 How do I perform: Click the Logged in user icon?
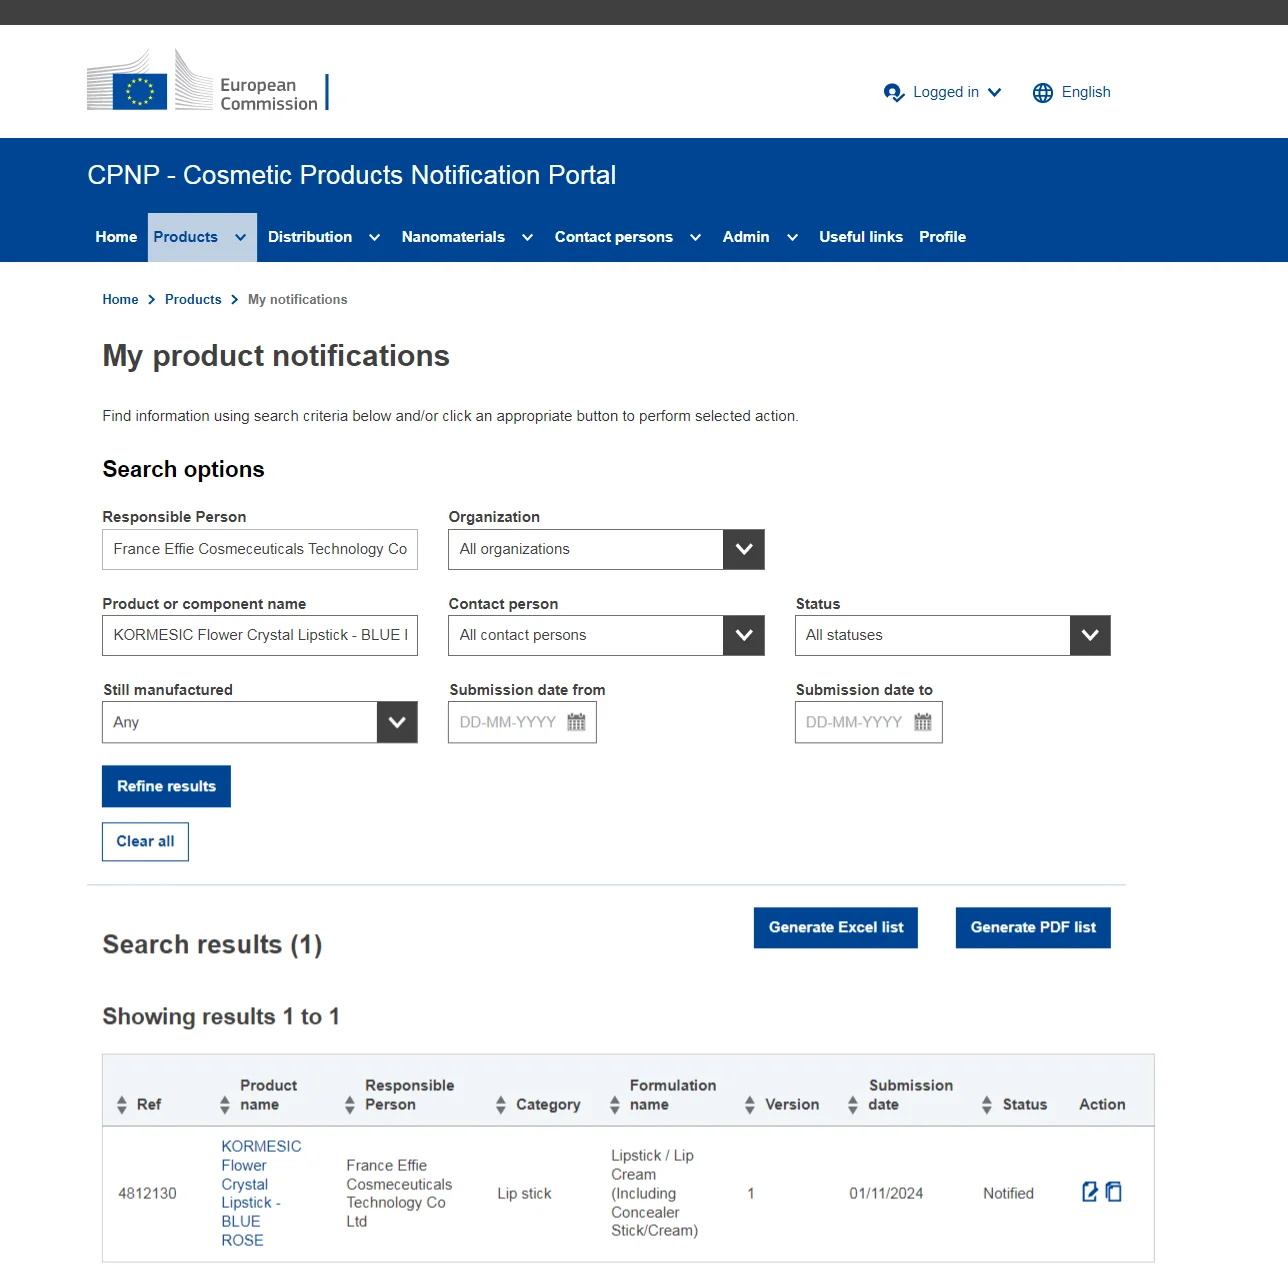click(893, 93)
